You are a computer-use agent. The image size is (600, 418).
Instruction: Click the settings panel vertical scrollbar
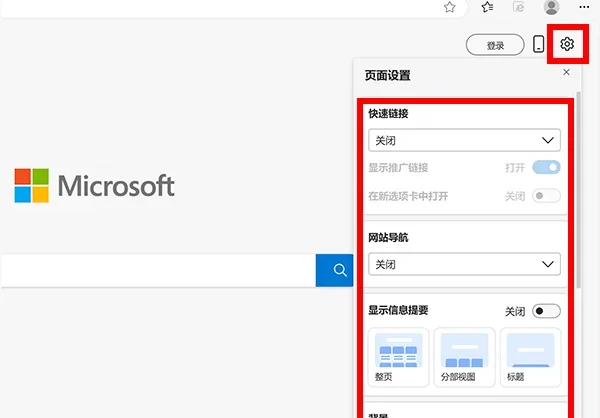[x=579, y=189]
